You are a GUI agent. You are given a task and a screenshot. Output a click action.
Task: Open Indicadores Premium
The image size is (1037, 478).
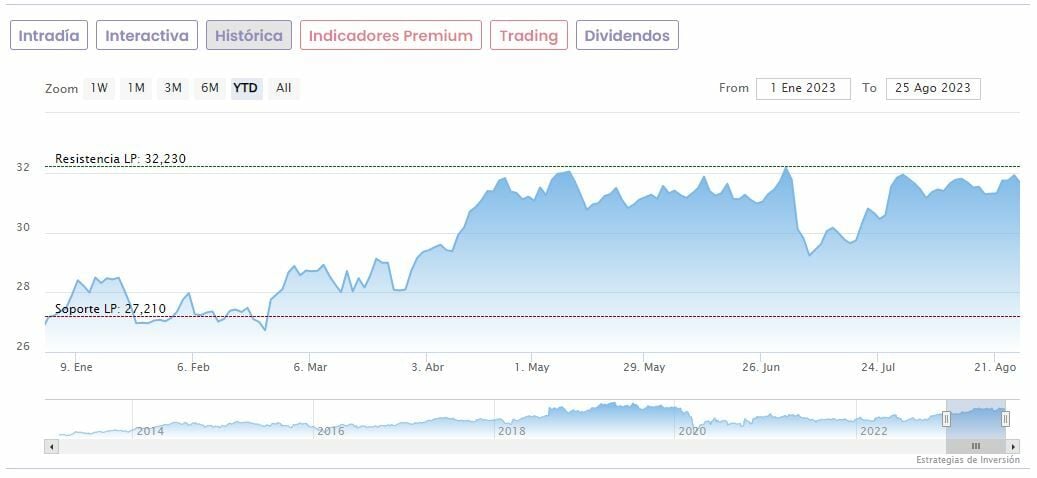click(390, 36)
